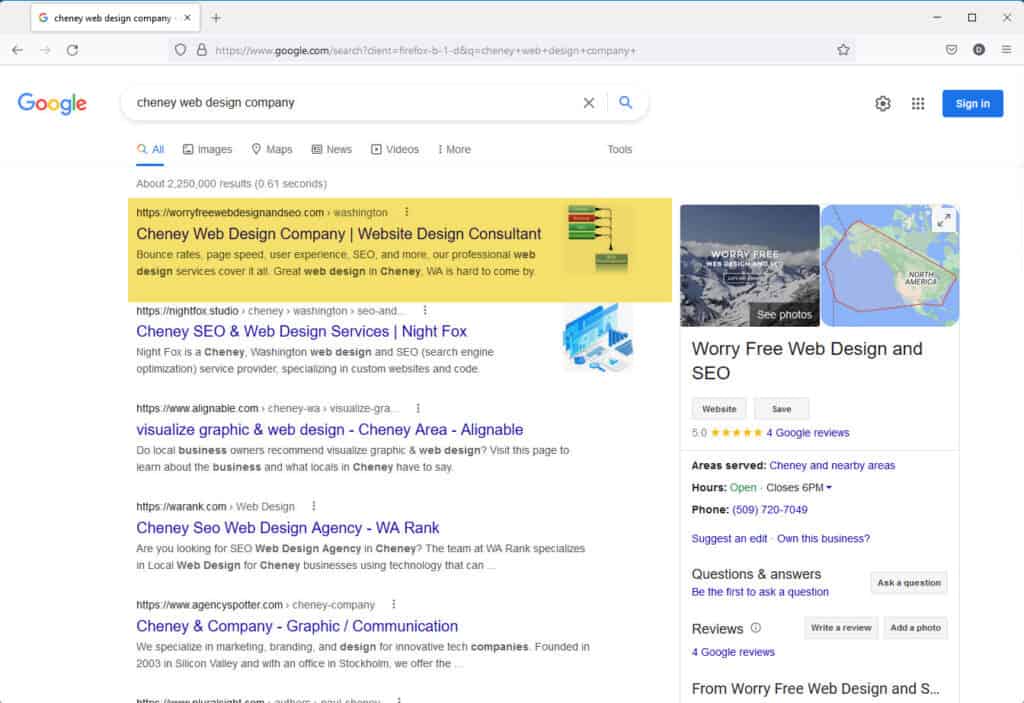The image size is (1024, 703).
Task: Switch to the Images tab
Action: click(207, 150)
